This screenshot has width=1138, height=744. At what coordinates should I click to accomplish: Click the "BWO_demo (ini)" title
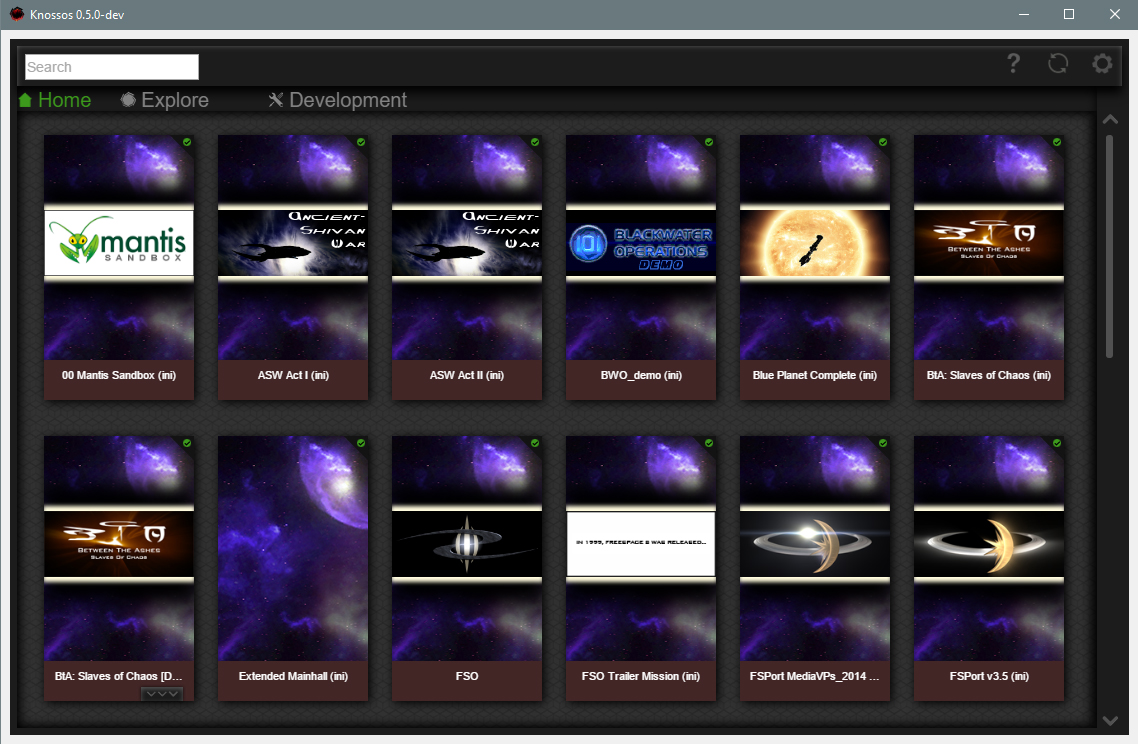point(641,375)
